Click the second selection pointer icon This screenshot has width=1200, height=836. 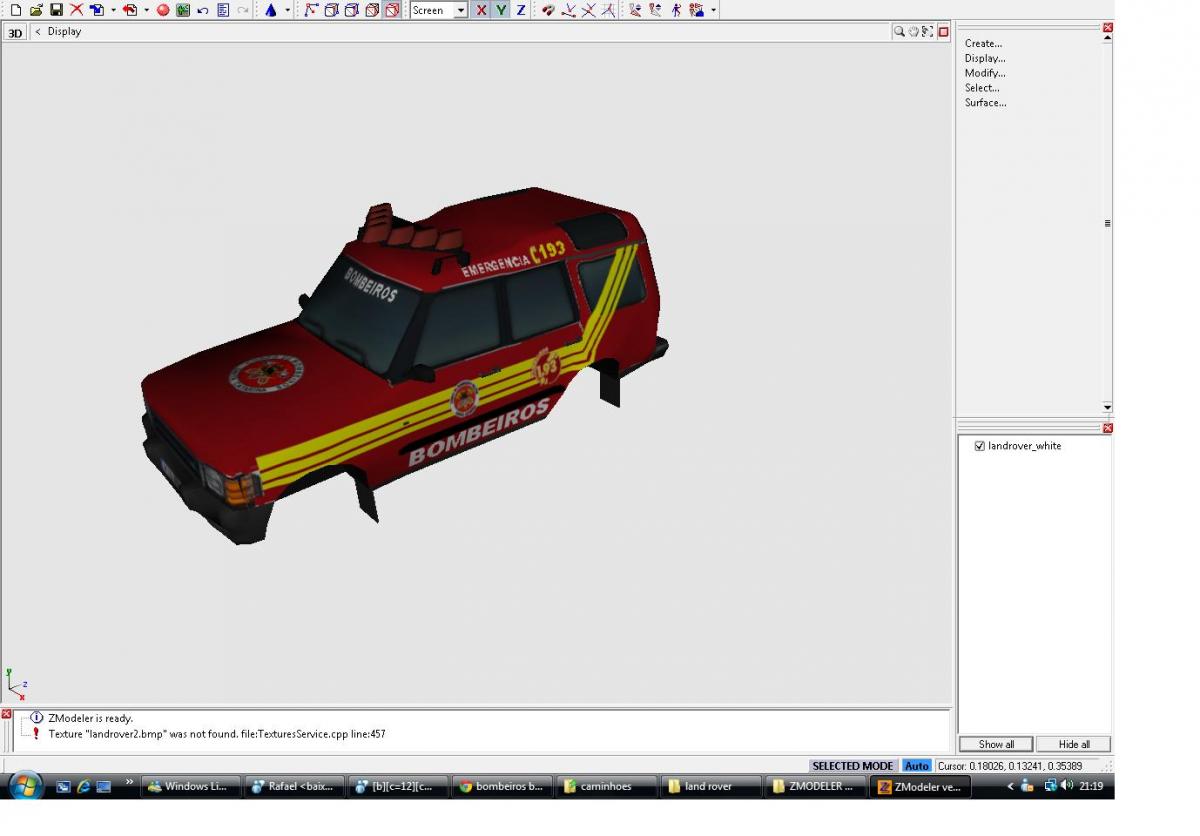pos(655,10)
